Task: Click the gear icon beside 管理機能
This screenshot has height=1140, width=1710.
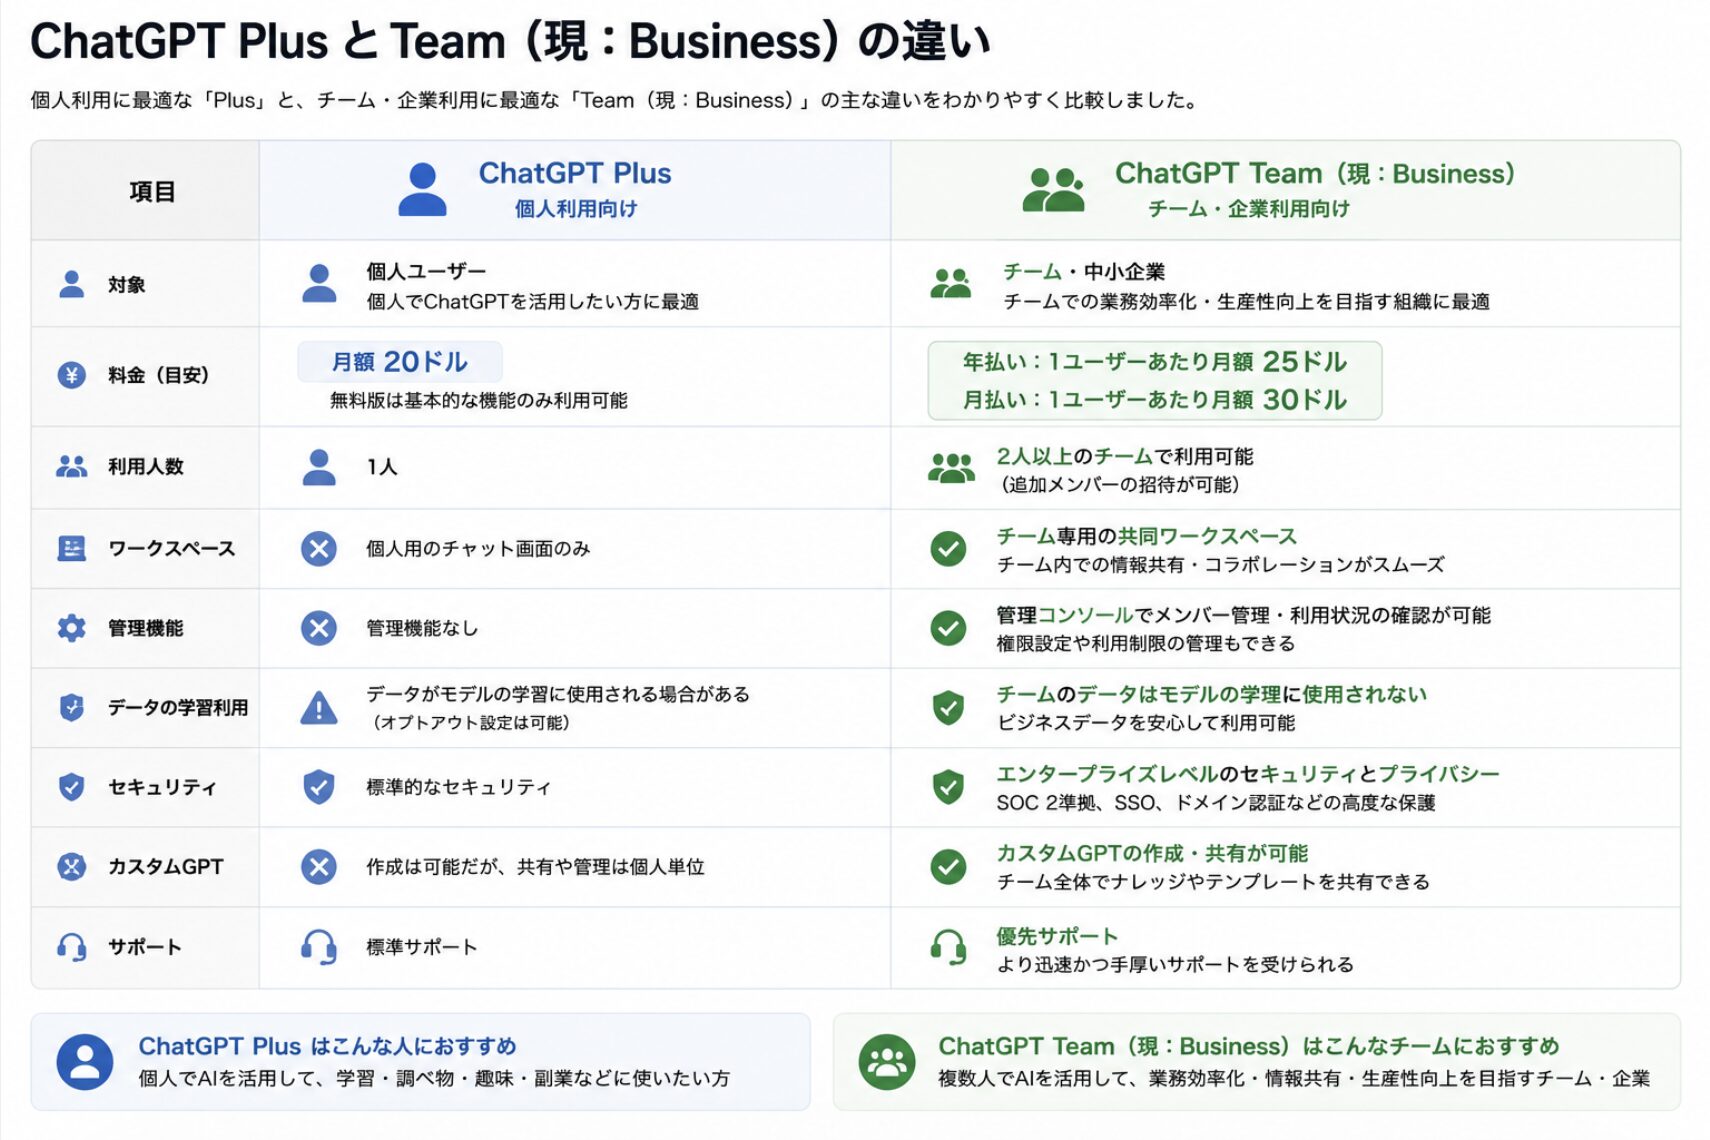Action: 71,628
